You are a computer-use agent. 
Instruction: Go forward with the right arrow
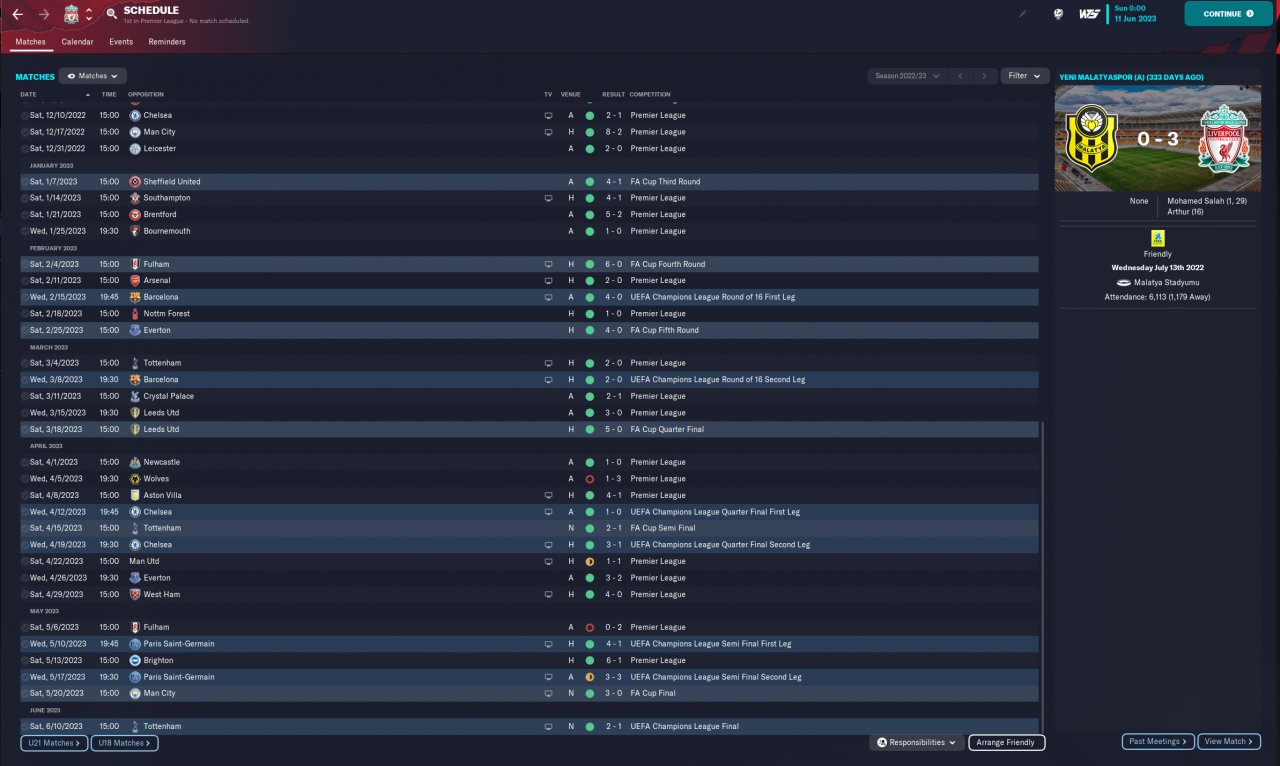click(x=43, y=14)
